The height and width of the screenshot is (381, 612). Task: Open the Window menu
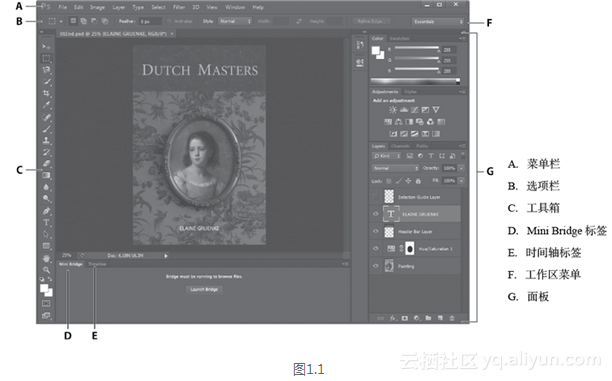pos(235,7)
